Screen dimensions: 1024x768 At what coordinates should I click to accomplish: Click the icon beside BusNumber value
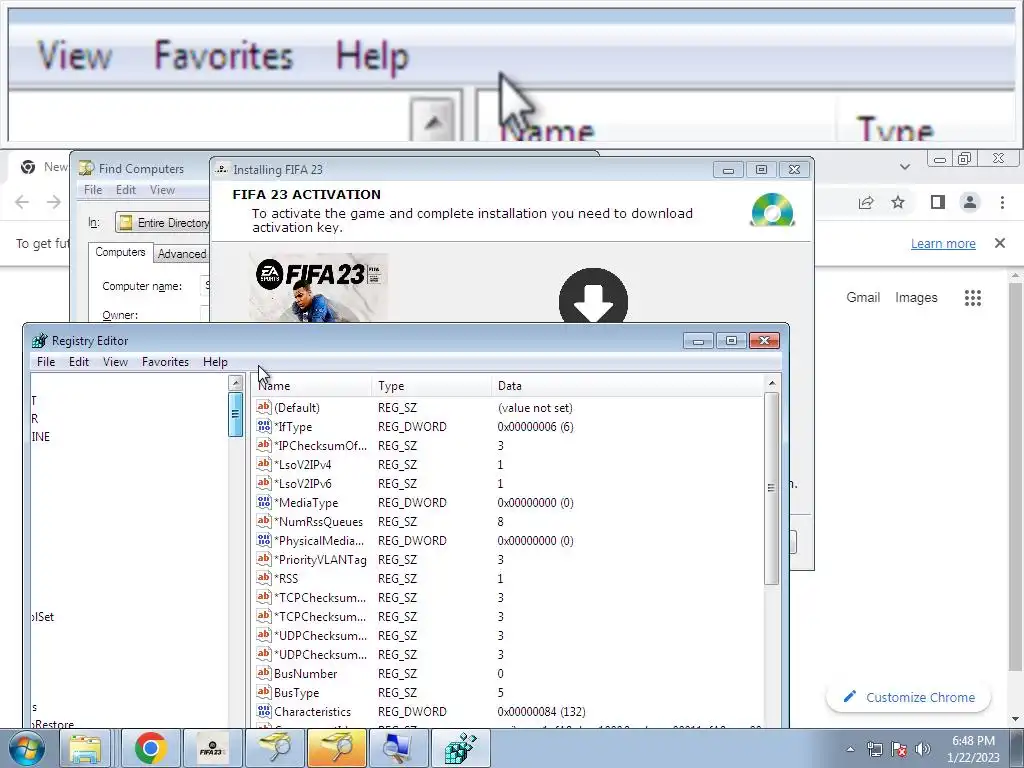tap(263, 673)
